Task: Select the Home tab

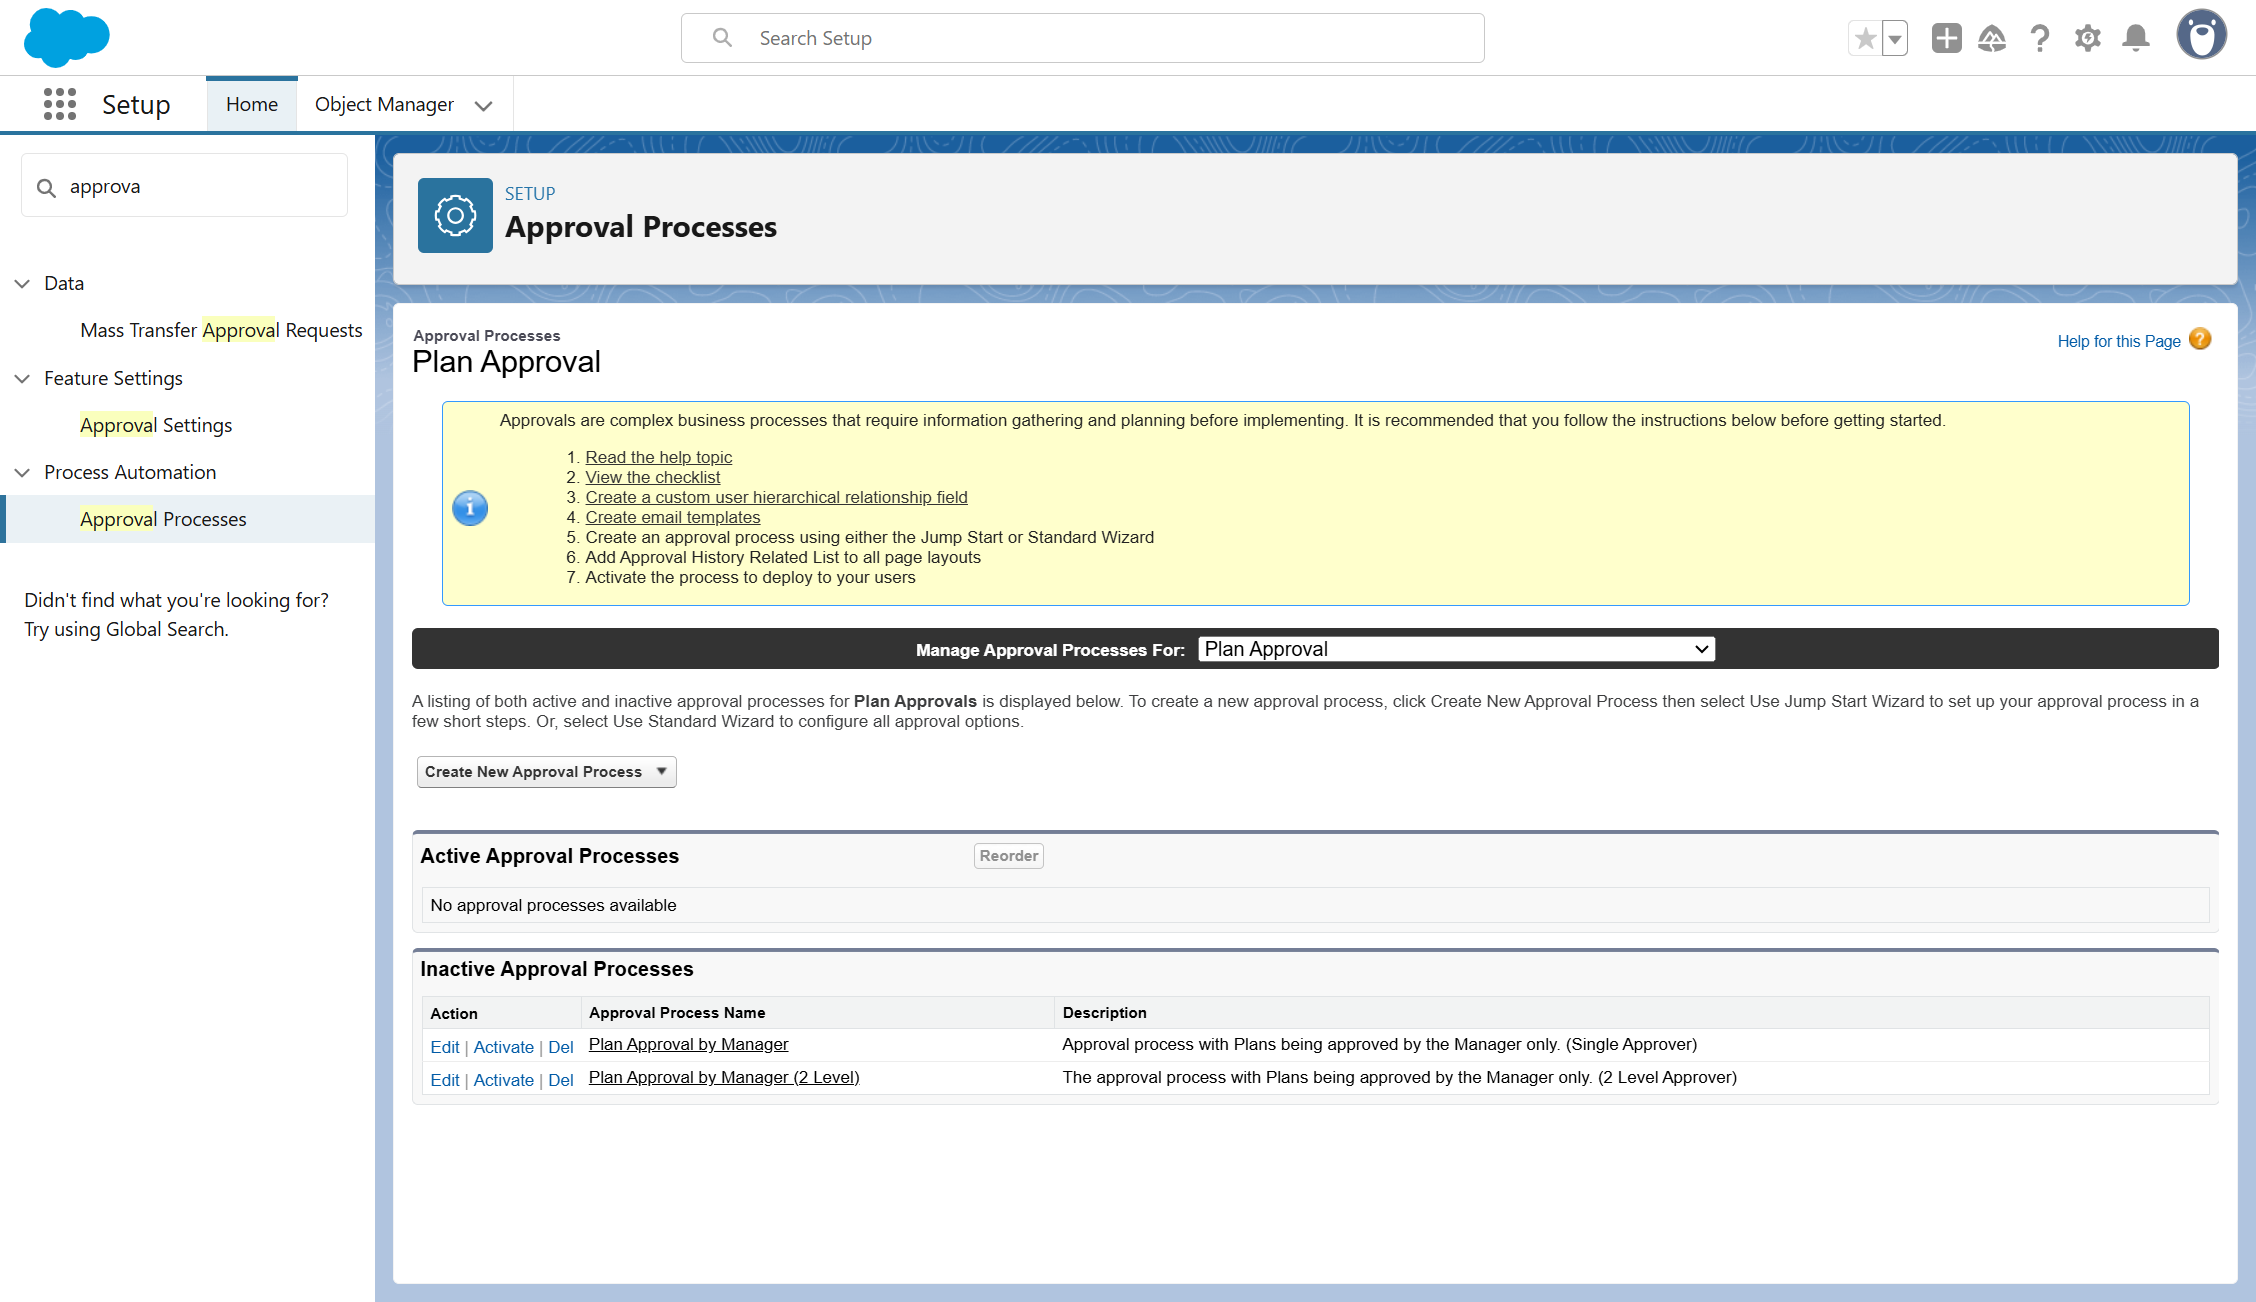Action: pos(252,104)
